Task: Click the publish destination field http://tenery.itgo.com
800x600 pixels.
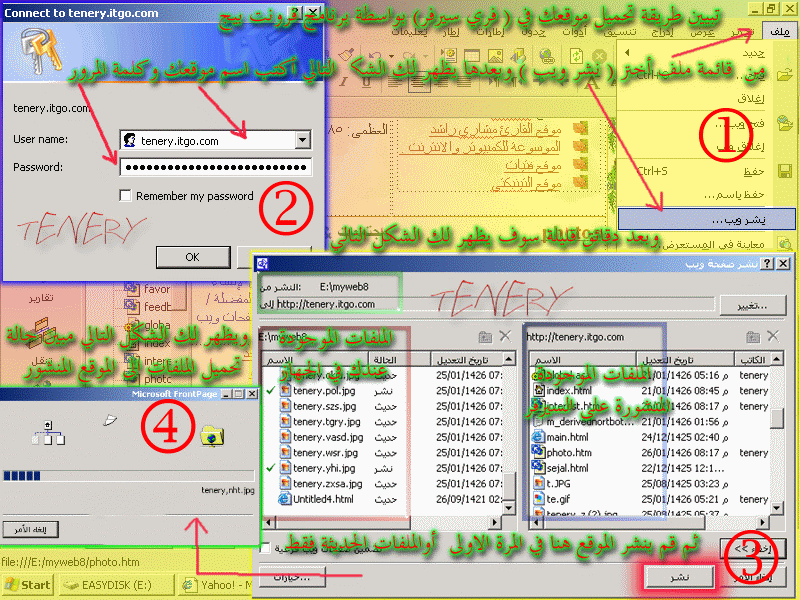Action: click(494, 304)
